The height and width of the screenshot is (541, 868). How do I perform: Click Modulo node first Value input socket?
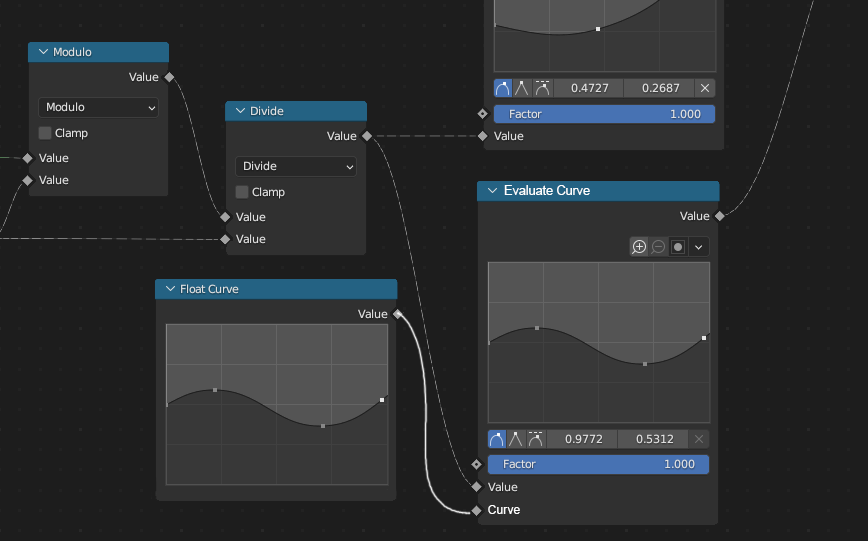pos(28,158)
